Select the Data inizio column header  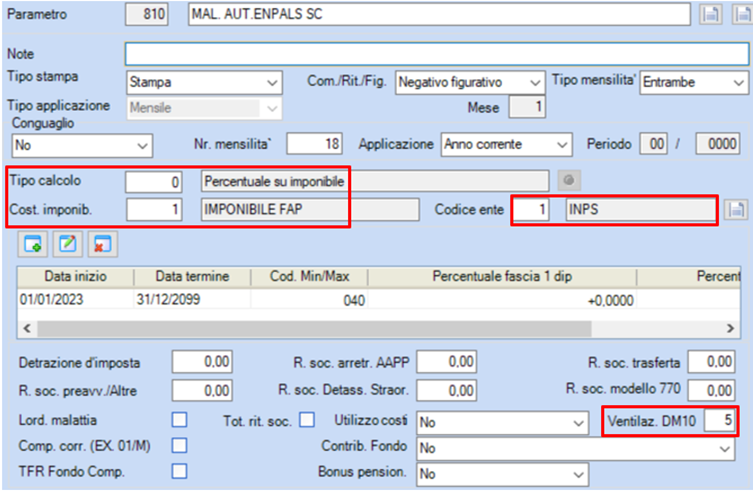tap(75, 277)
